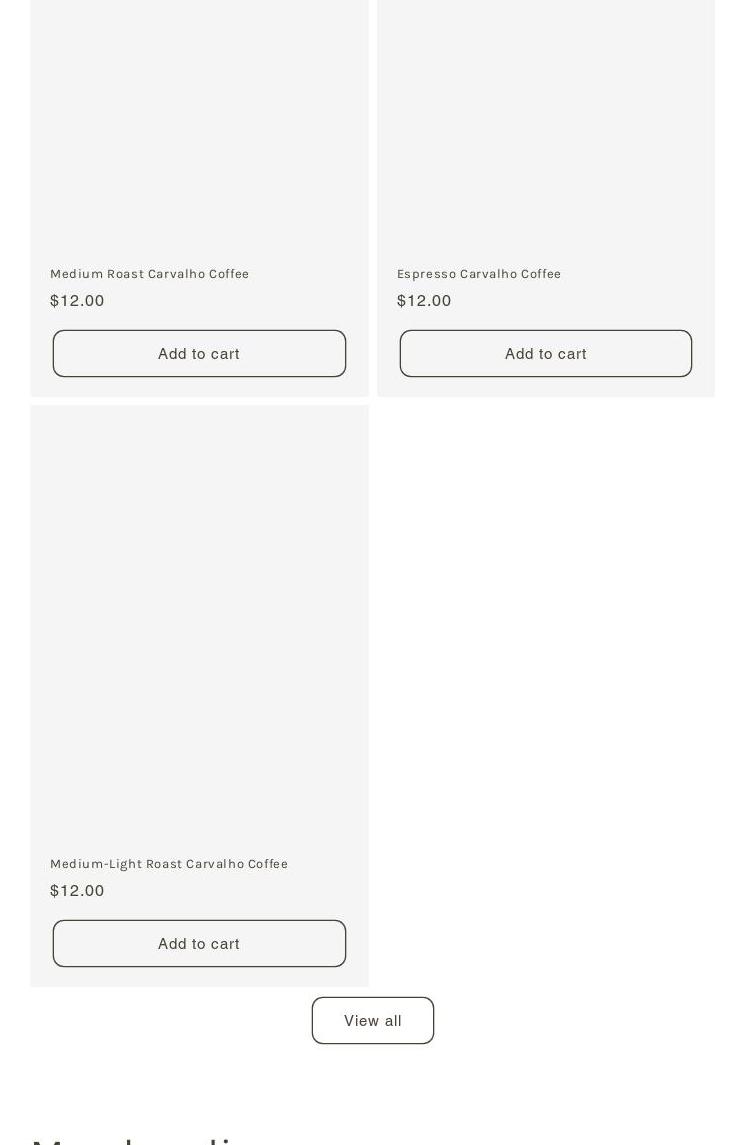745x1145 pixels.
Task: Click the Medium-Light Roast product image area
Action: (x=199, y=620)
